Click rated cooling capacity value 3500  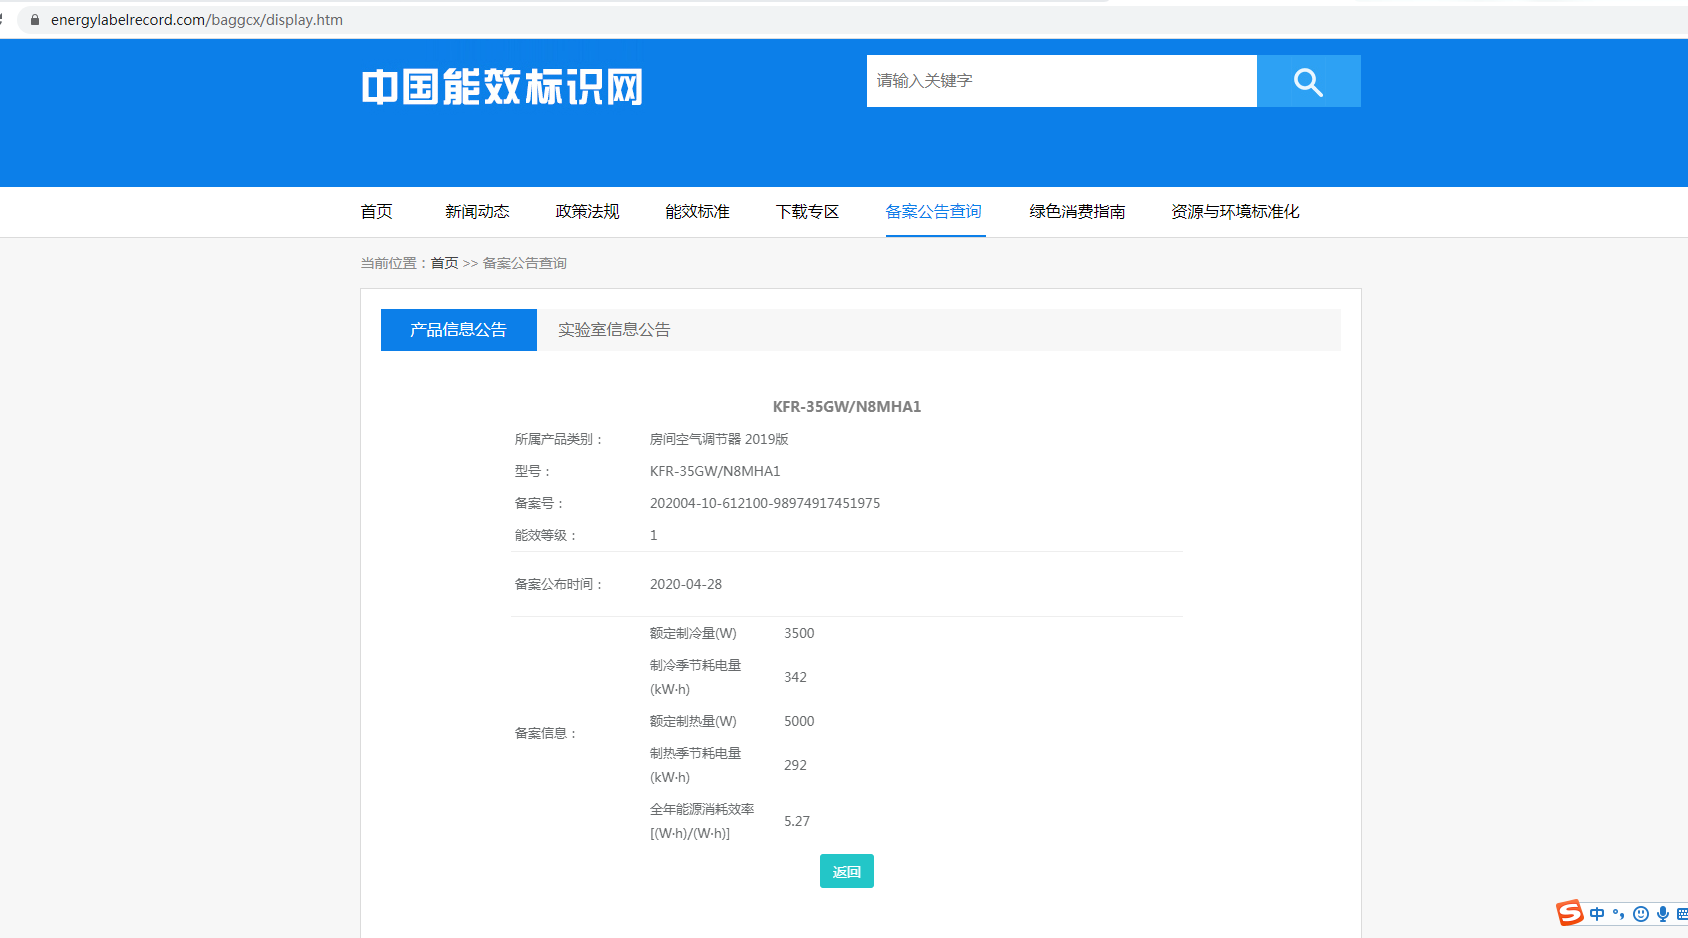(799, 633)
